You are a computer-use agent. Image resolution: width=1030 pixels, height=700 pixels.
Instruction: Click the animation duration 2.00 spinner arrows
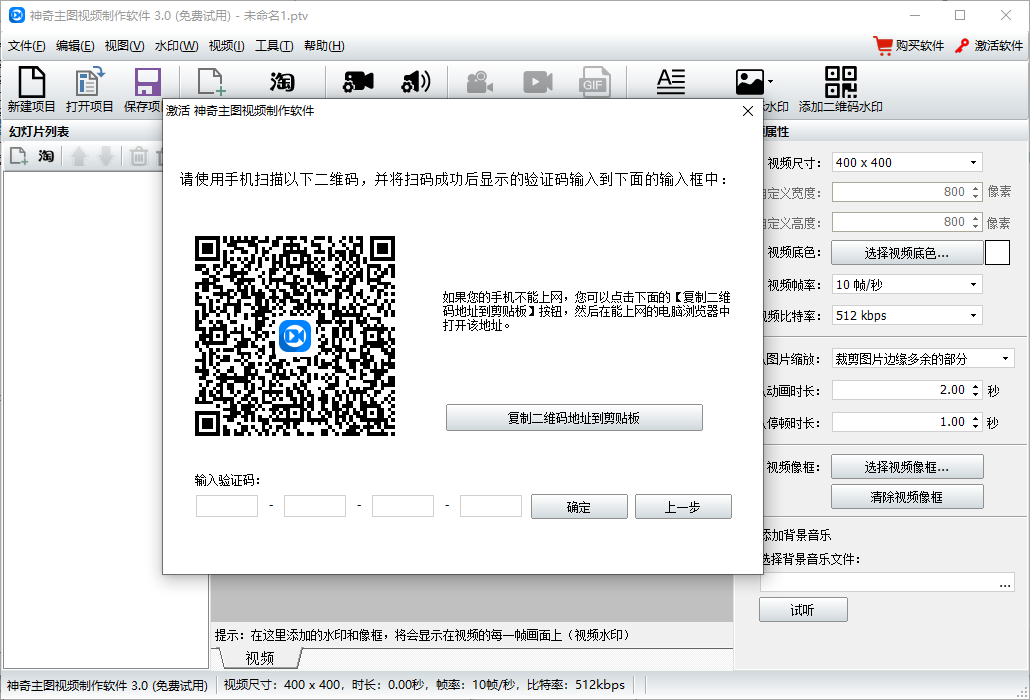[x=975, y=390]
